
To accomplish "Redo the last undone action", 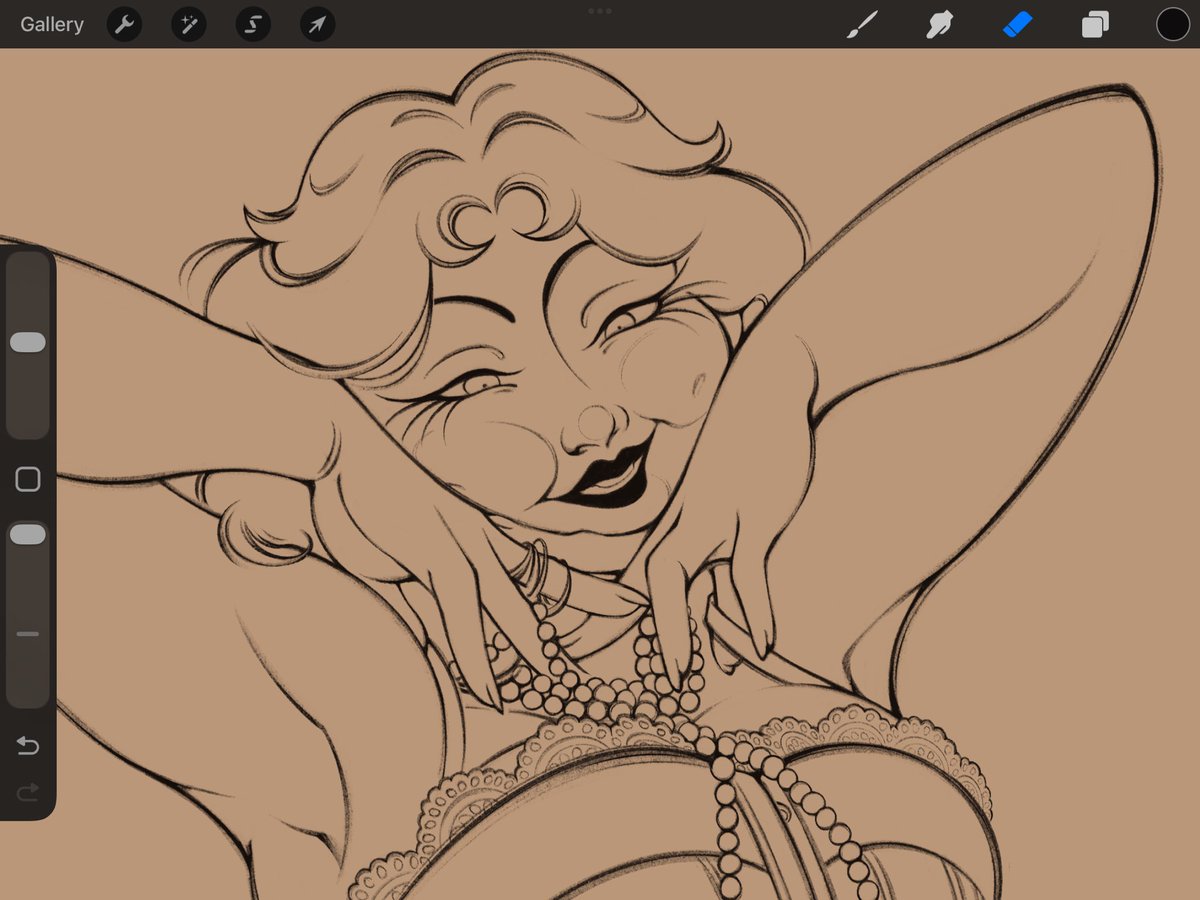I will [x=28, y=792].
